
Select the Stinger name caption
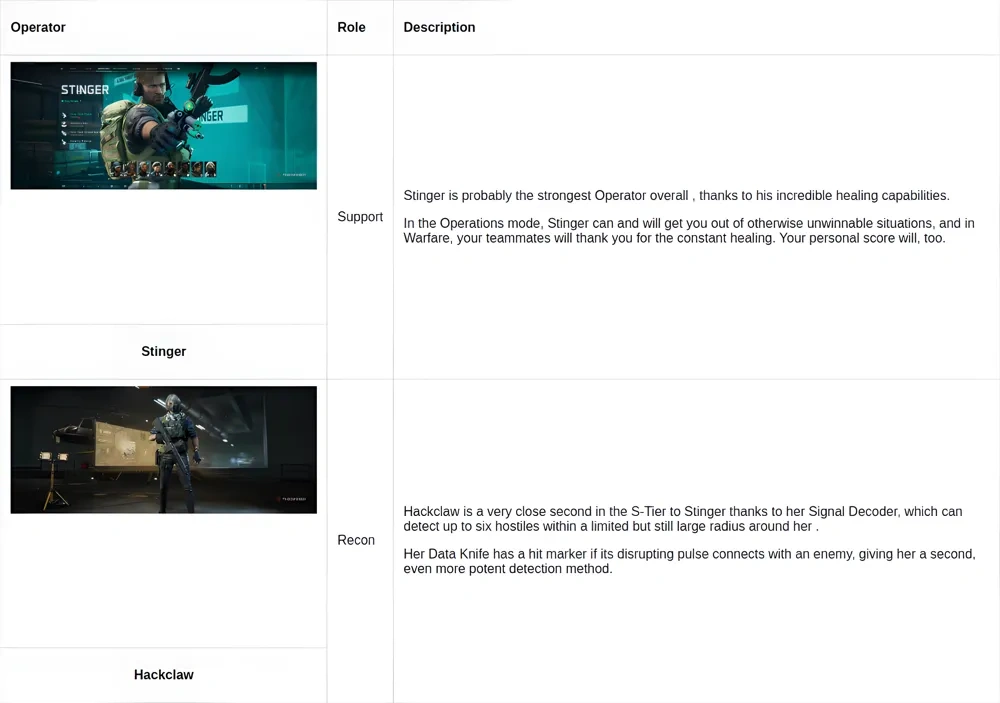coord(163,351)
